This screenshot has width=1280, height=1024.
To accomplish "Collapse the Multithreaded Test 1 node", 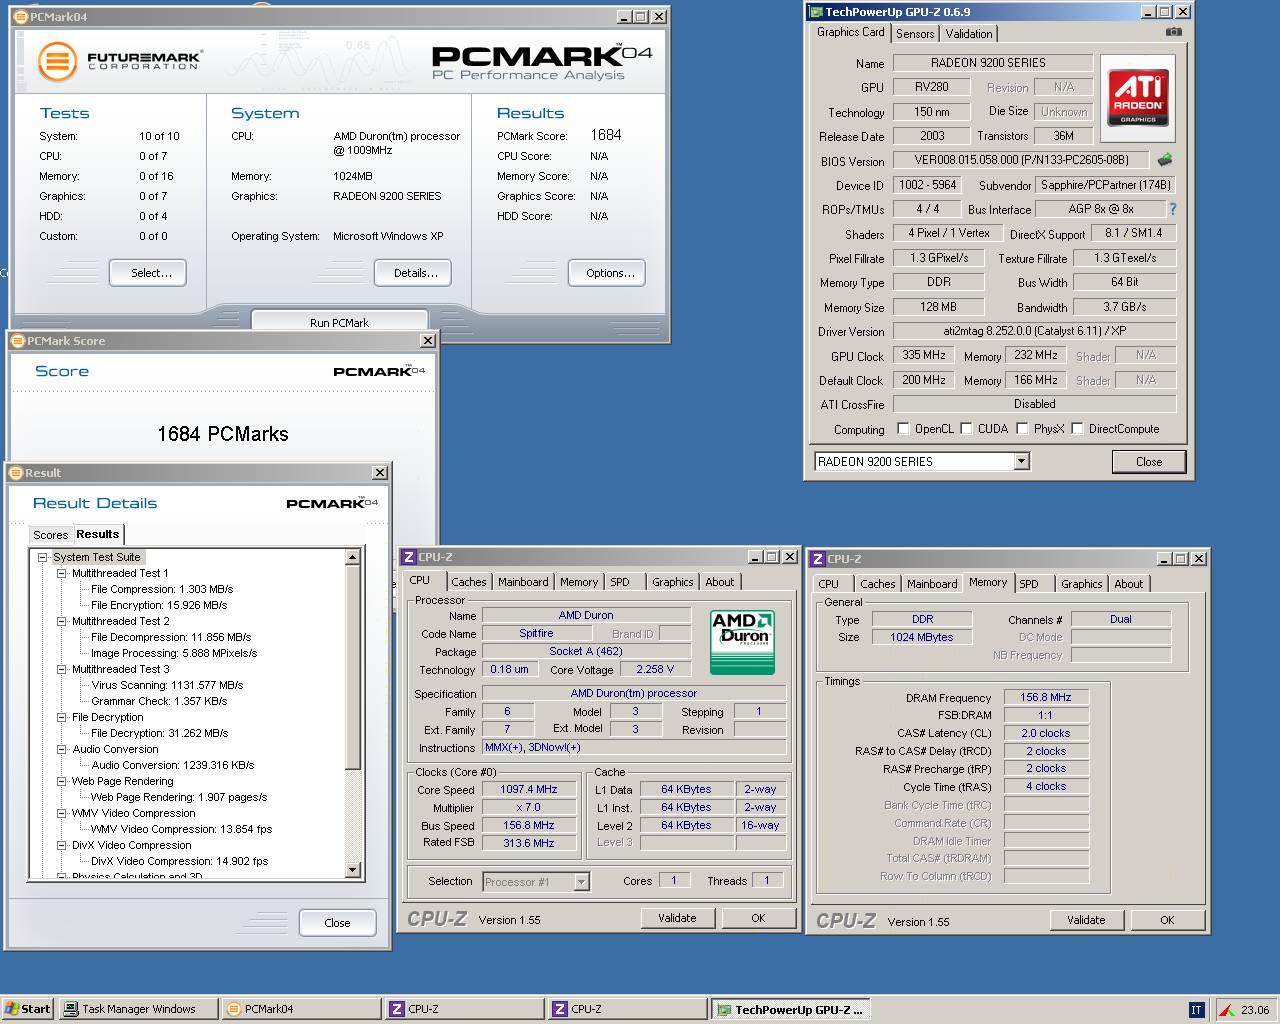I will [x=62, y=573].
